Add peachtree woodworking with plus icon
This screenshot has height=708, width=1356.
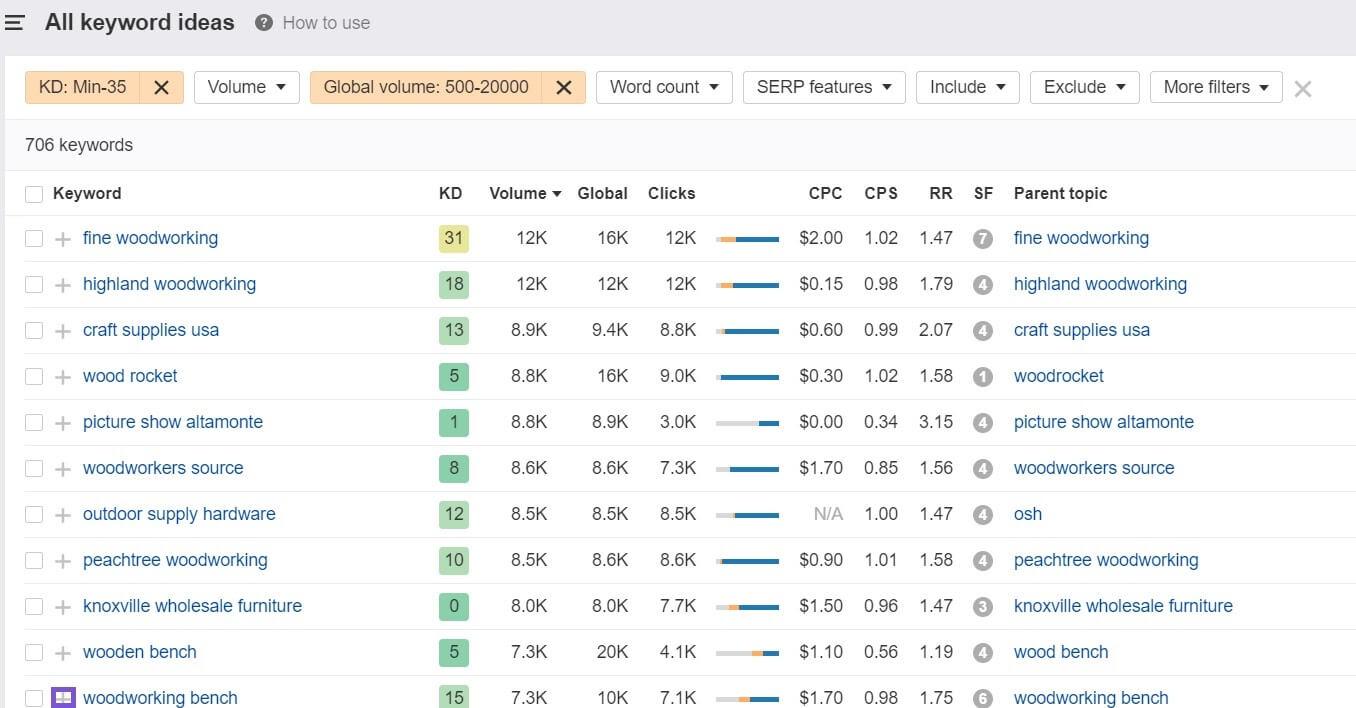point(63,561)
